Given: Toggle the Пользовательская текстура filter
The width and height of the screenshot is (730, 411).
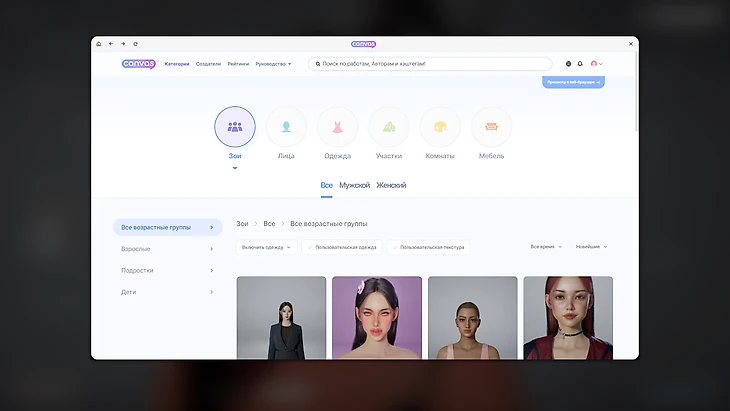Looking at the screenshot, I should (430, 246).
